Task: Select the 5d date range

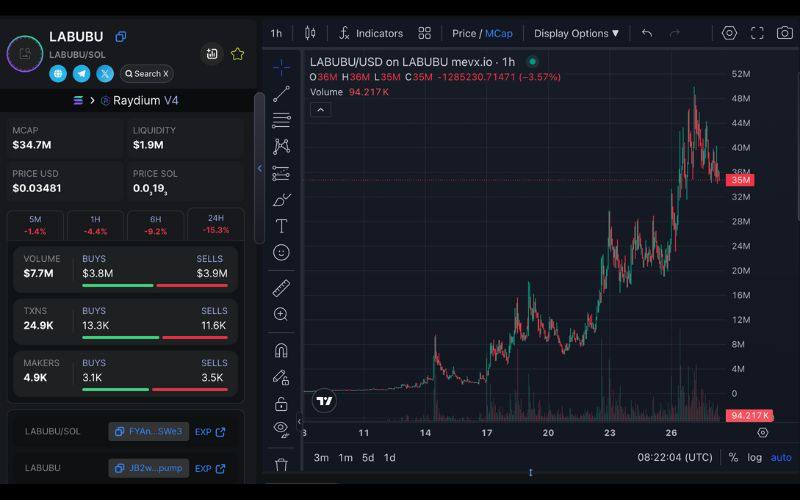Action: tap(368, 458)
